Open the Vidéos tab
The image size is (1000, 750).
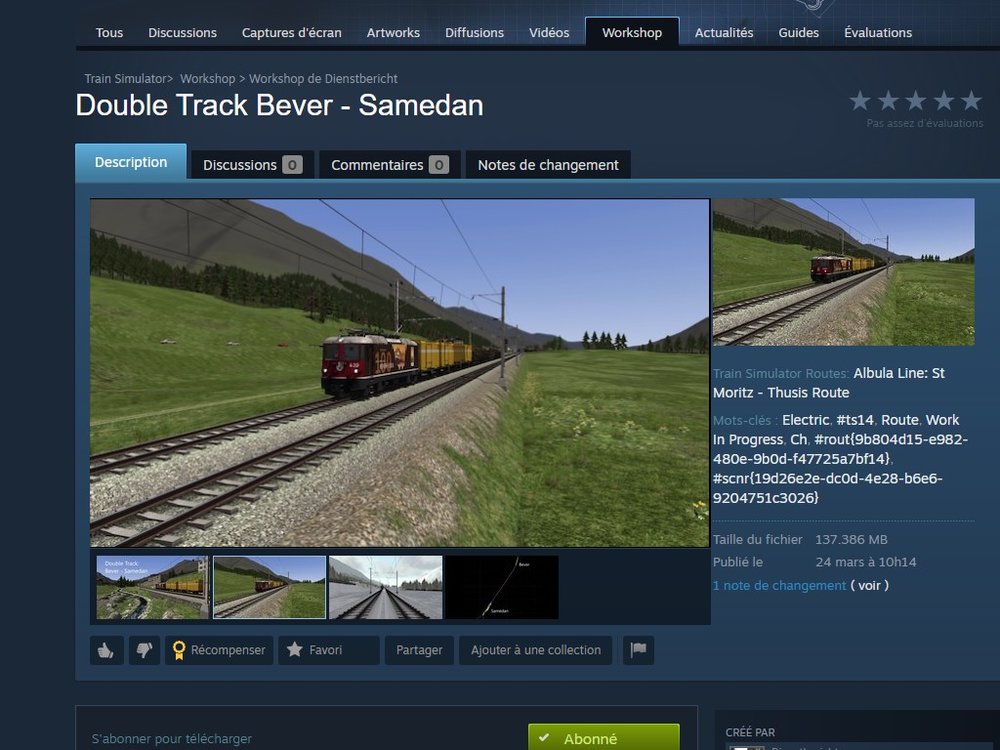pos(549,33)
